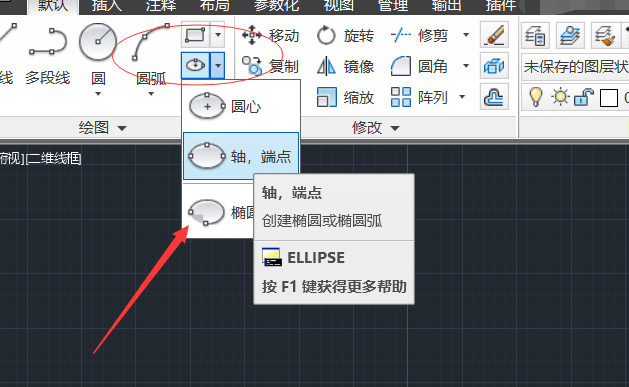Open the Fillet (圆角) dropdown arrow
The image size is (629, 387).
tap(466, 65)
